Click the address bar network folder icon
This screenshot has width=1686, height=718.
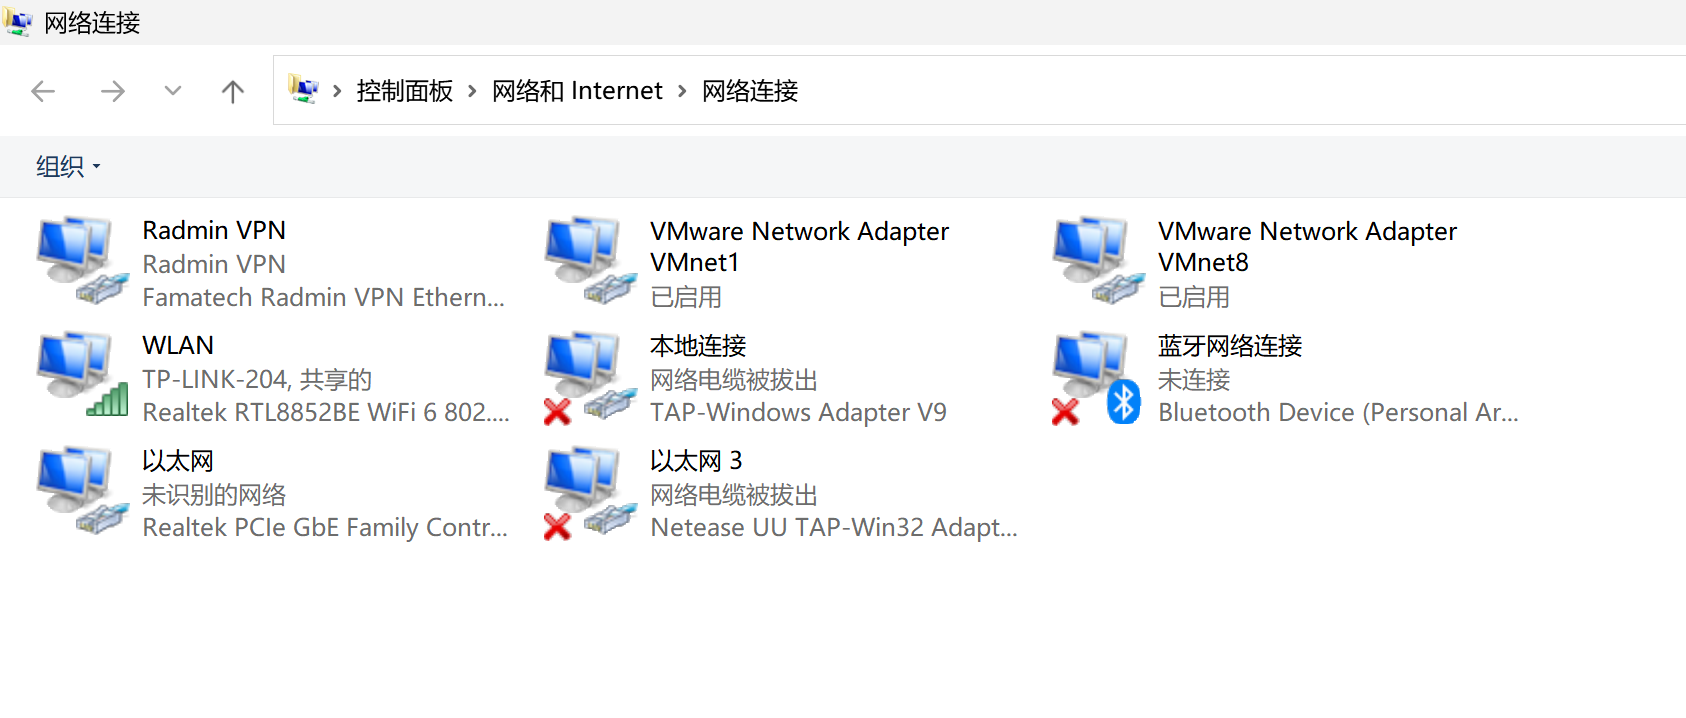(303, 90)
